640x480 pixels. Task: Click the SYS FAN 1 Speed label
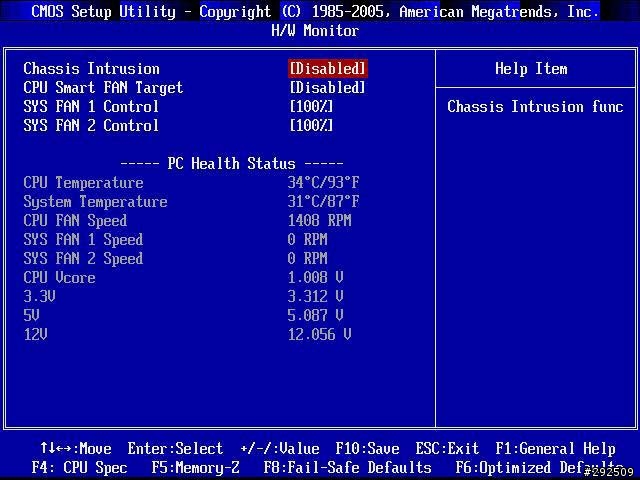click(83, 240)
